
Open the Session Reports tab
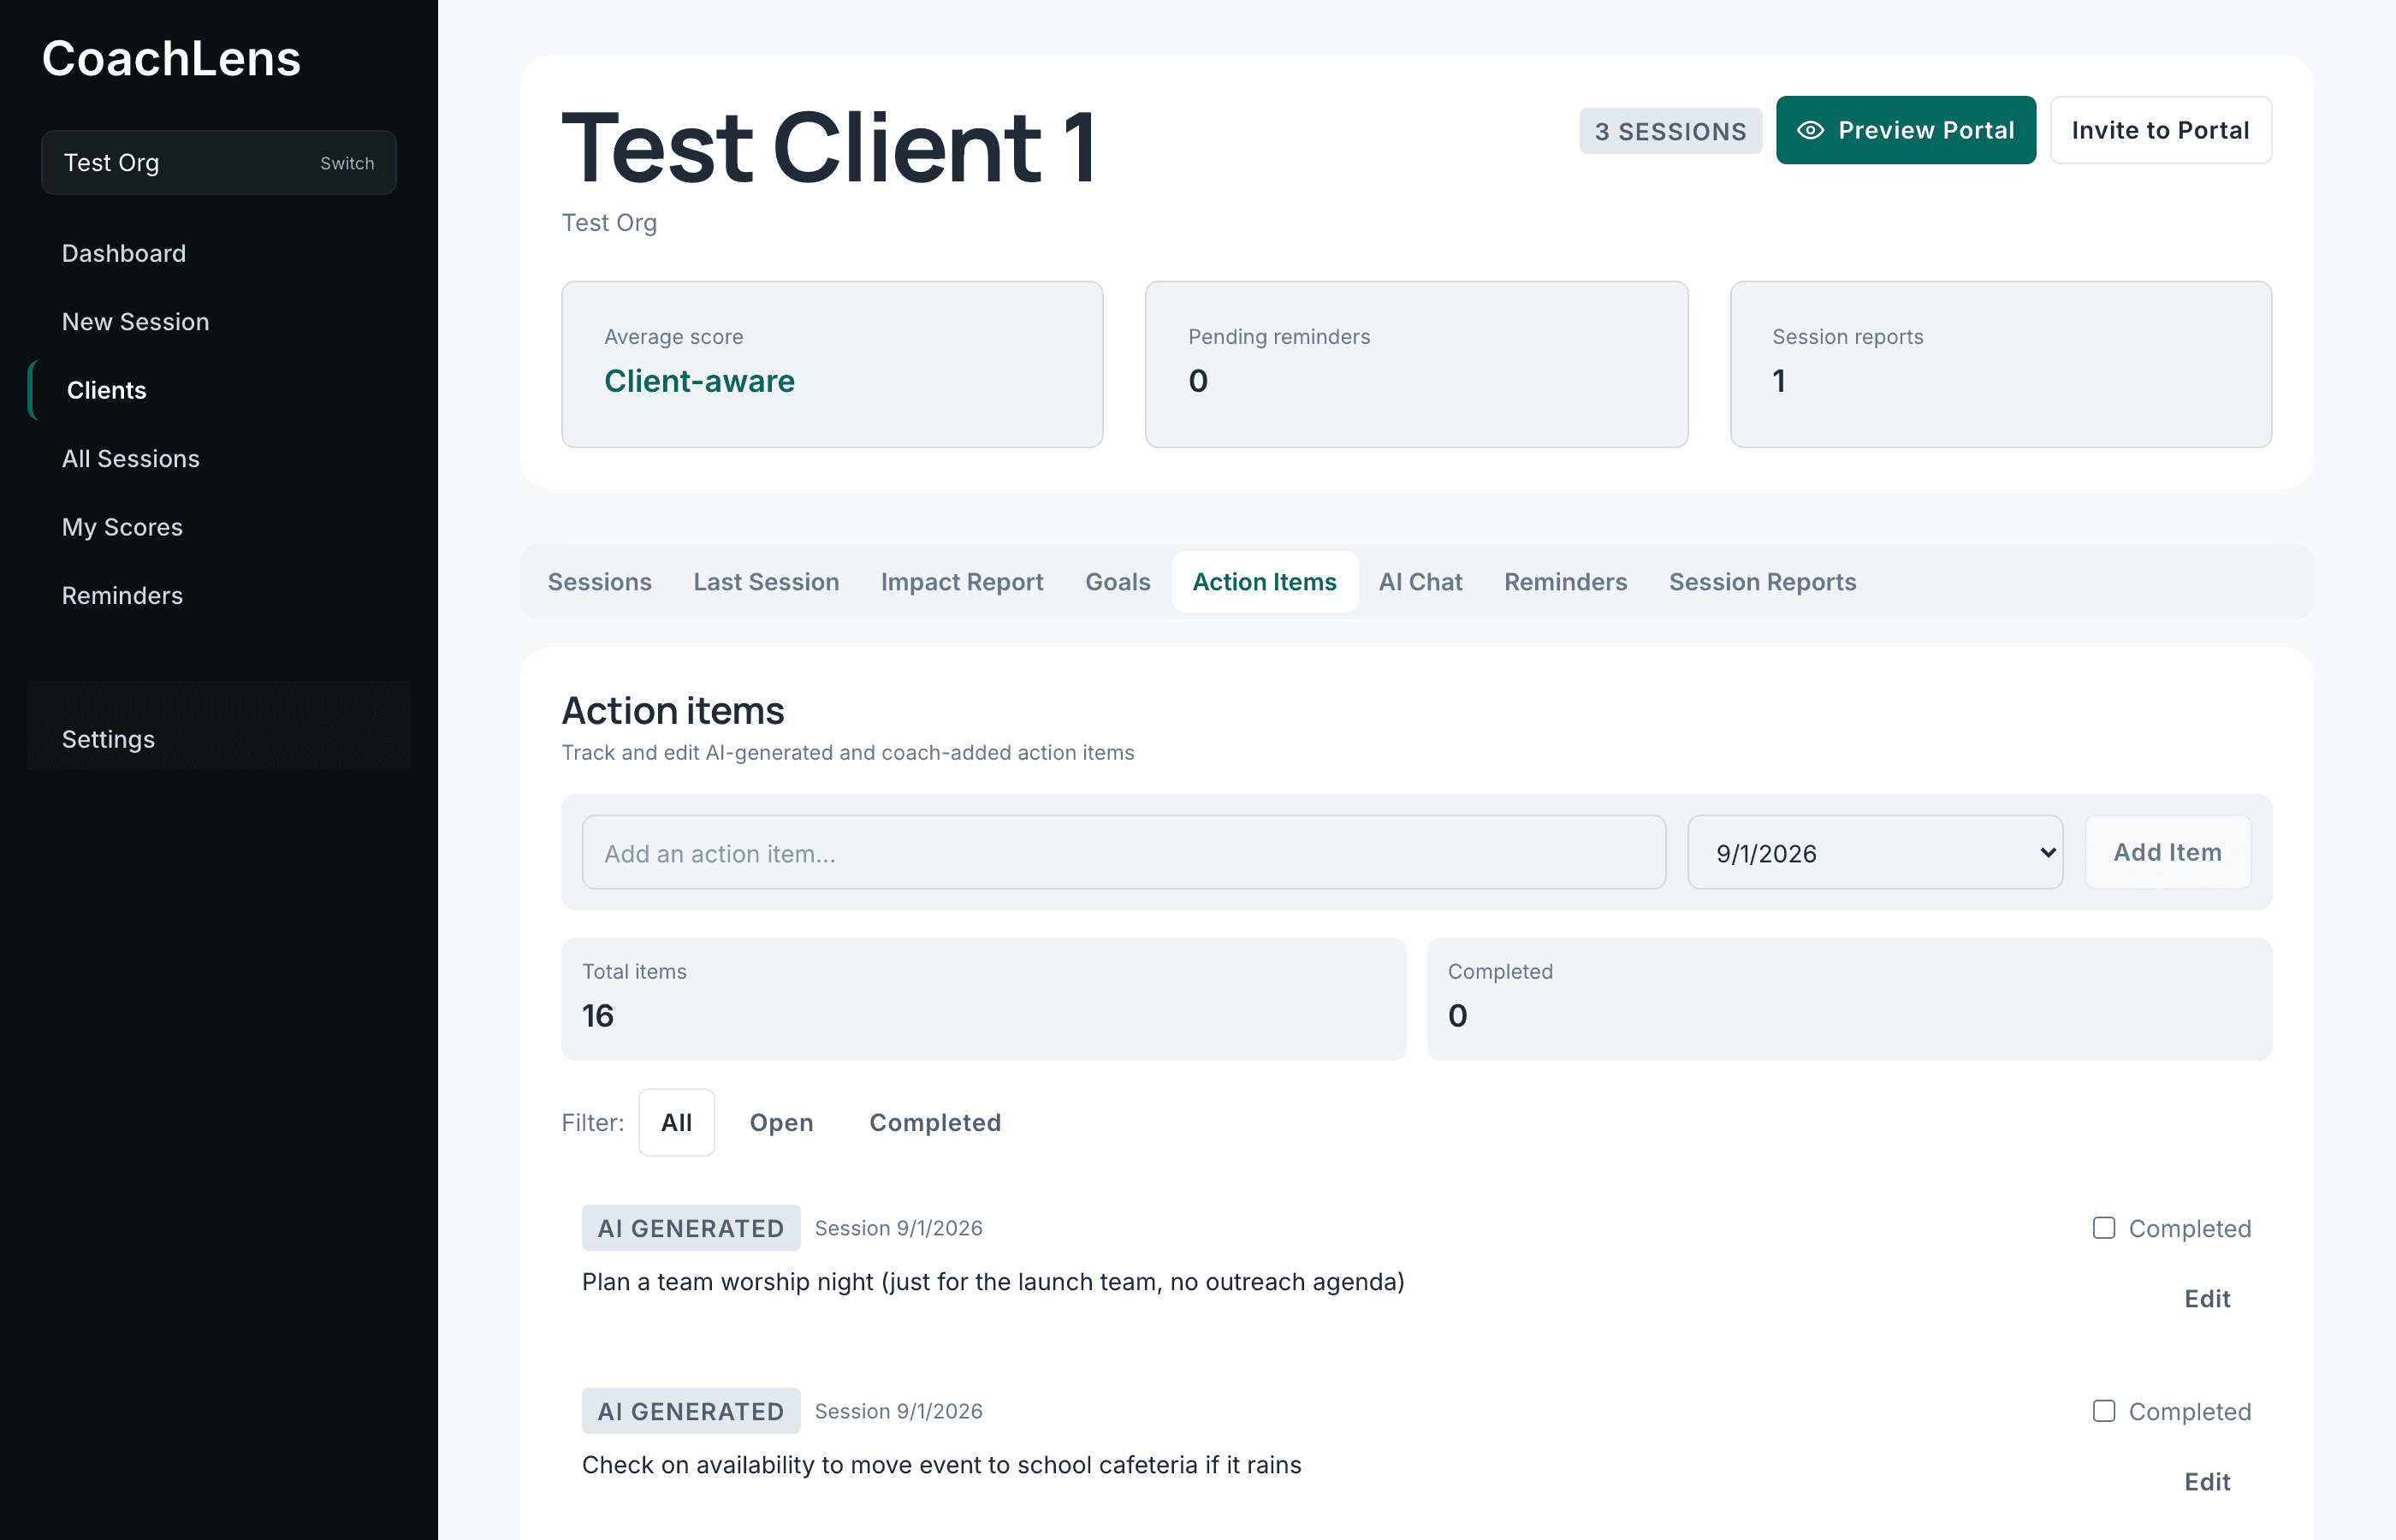click(x=1762, y=582)
